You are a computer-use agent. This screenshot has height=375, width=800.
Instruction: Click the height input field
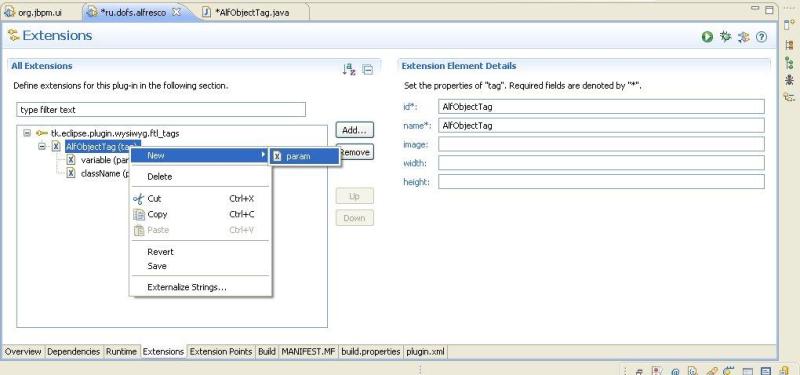601,182
